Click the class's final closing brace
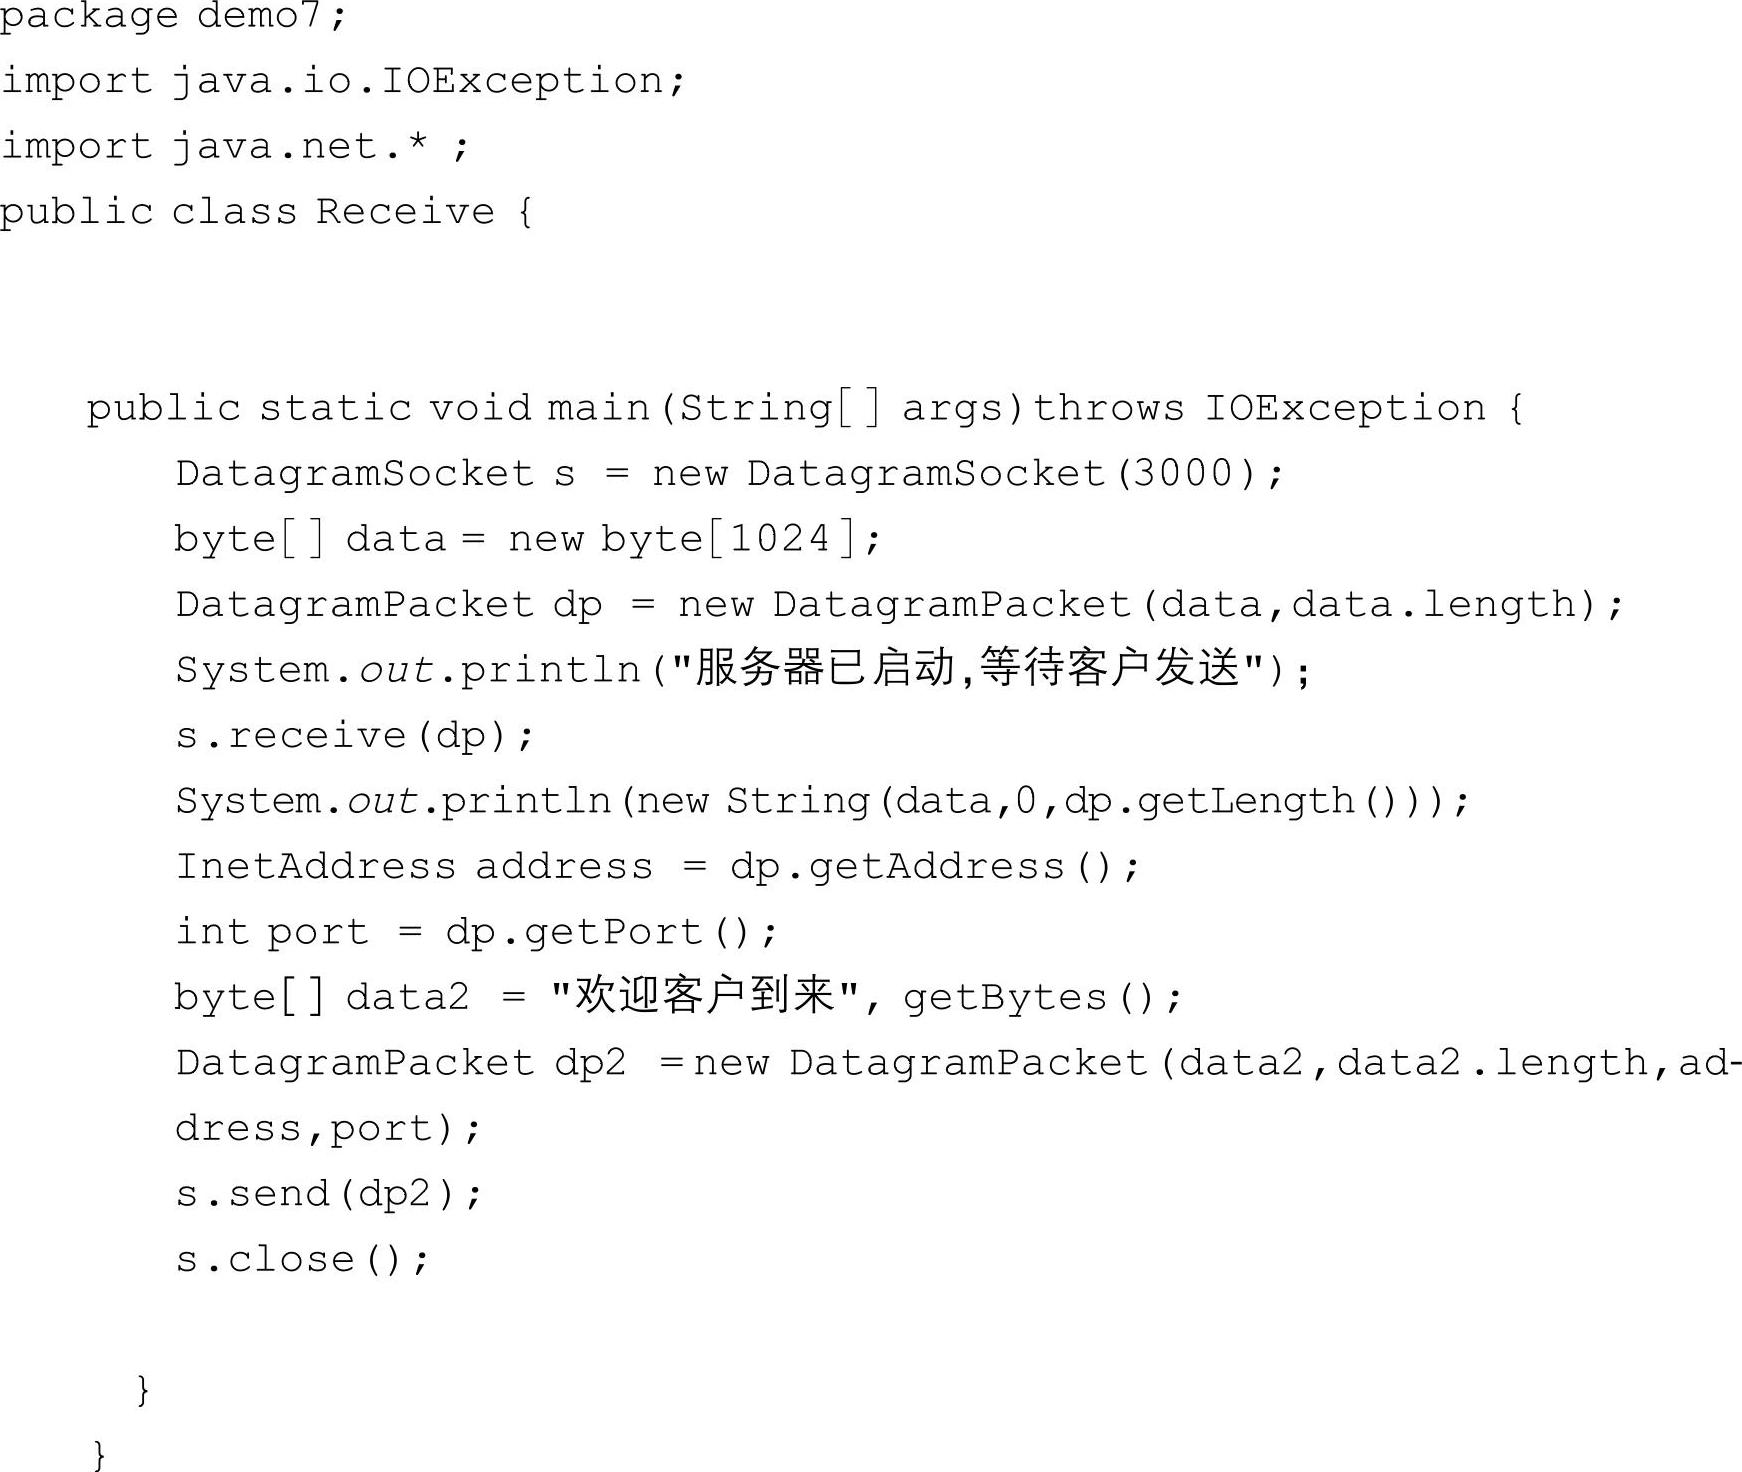 99,1454
